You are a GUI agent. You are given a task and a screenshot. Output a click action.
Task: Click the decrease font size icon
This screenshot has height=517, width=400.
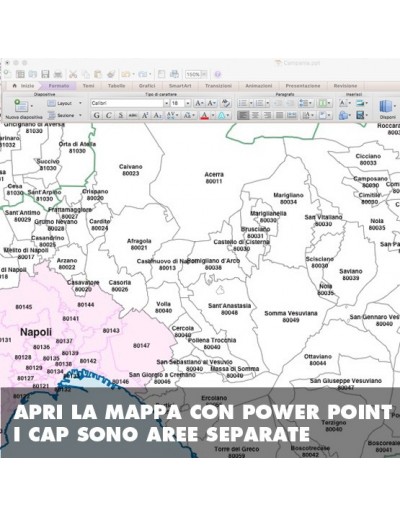[x=211, y=103]
